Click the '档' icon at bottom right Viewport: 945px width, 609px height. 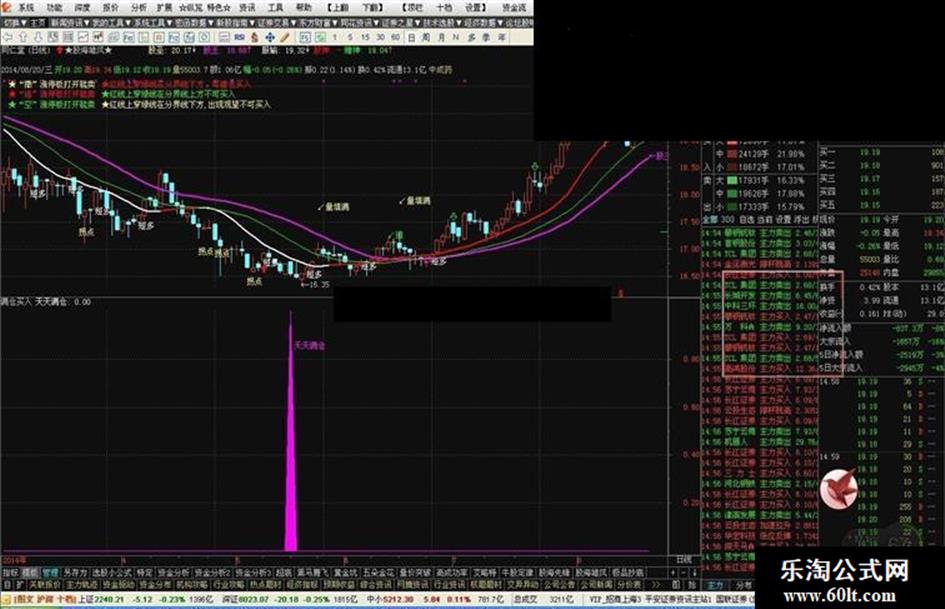pyautogui.click(x=691, y=585)
